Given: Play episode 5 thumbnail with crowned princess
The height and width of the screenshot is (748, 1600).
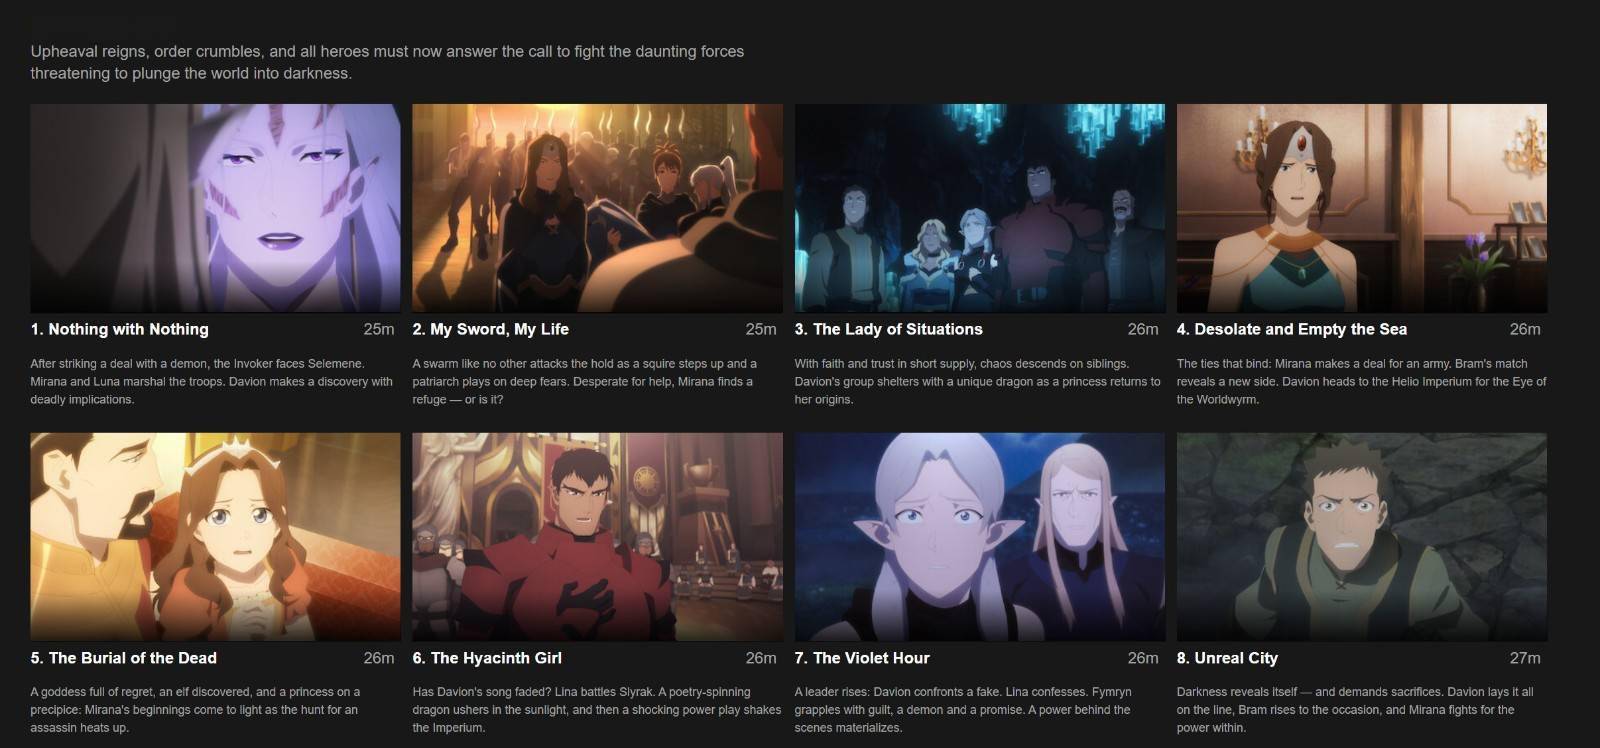Looking at the screenshot, I should point(215,537).
